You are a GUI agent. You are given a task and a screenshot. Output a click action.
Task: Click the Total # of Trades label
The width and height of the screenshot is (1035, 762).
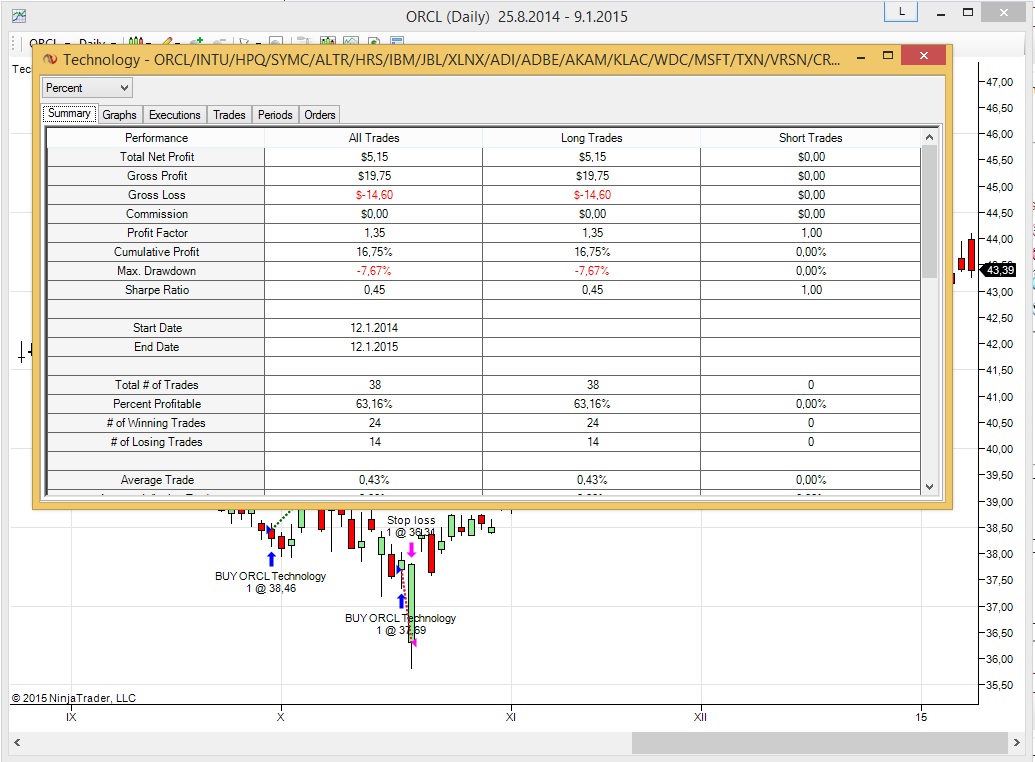156,385
